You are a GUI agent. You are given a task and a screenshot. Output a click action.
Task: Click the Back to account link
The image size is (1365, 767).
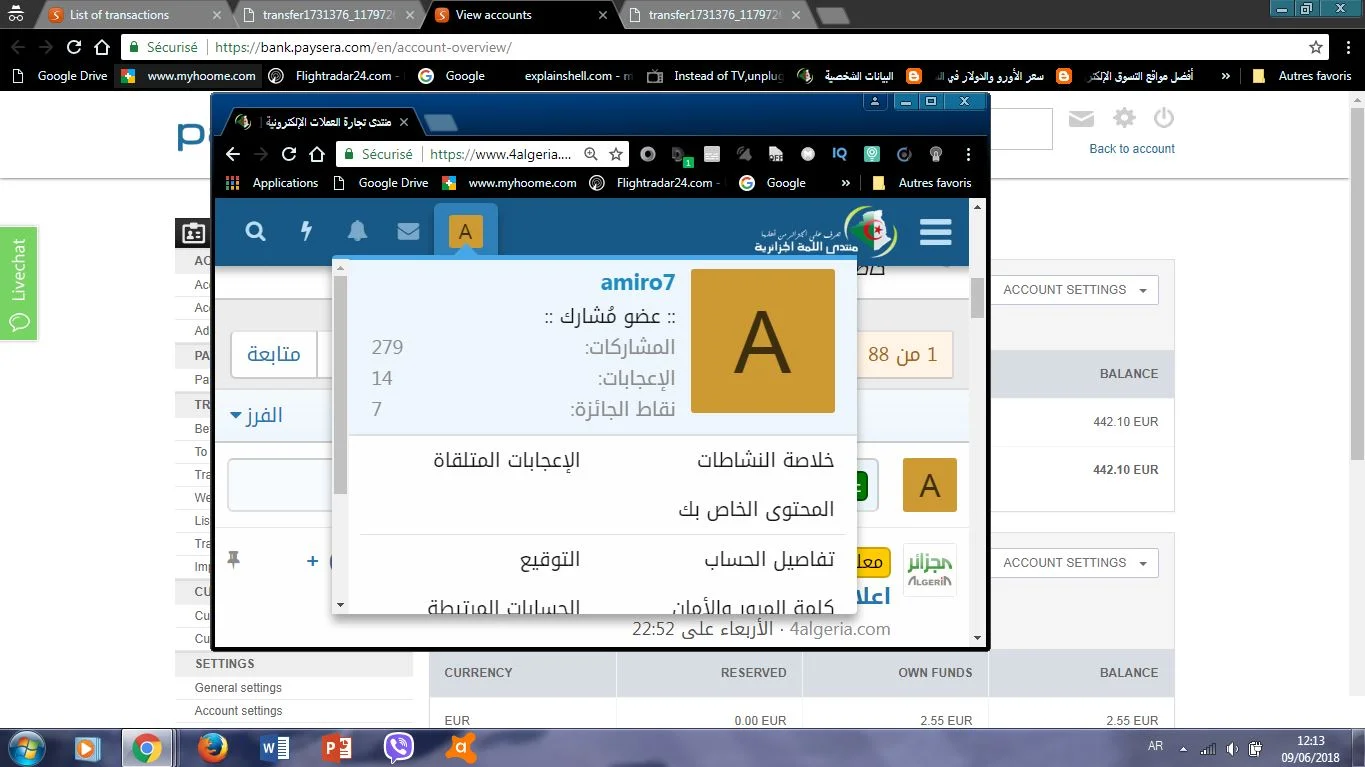click(x=1132, y=149)
